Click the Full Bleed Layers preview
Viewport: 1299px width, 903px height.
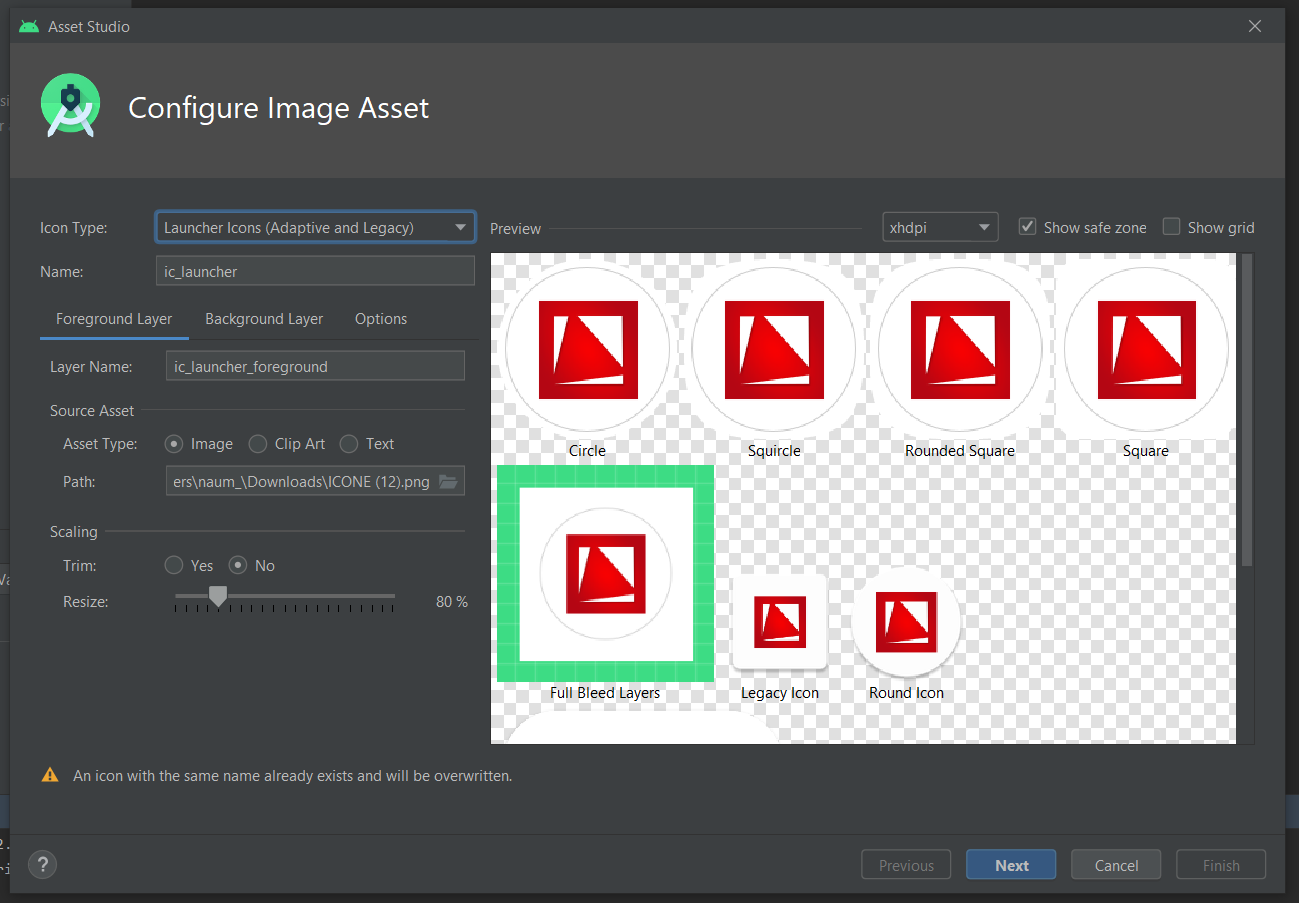tap(605, 573)
